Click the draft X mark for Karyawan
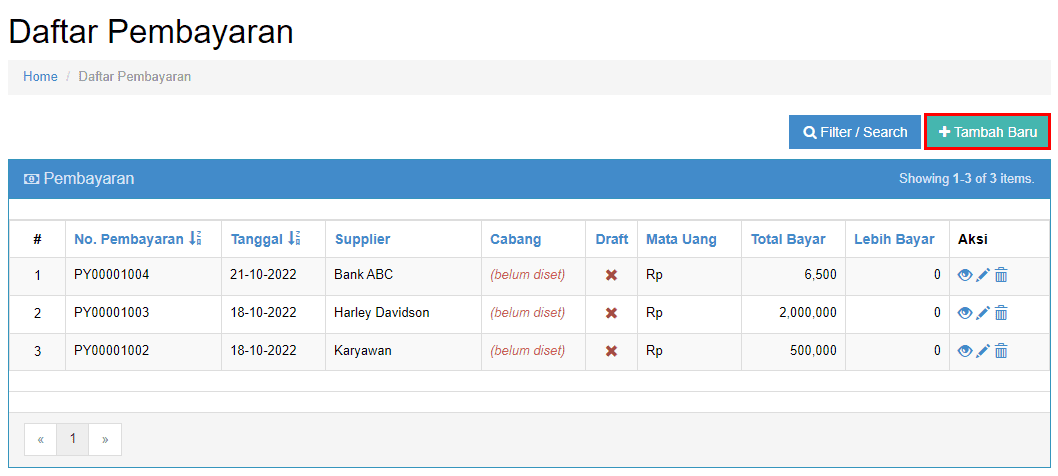The height and width of the screenshot is (476, 1058). (x=611, y=351)
